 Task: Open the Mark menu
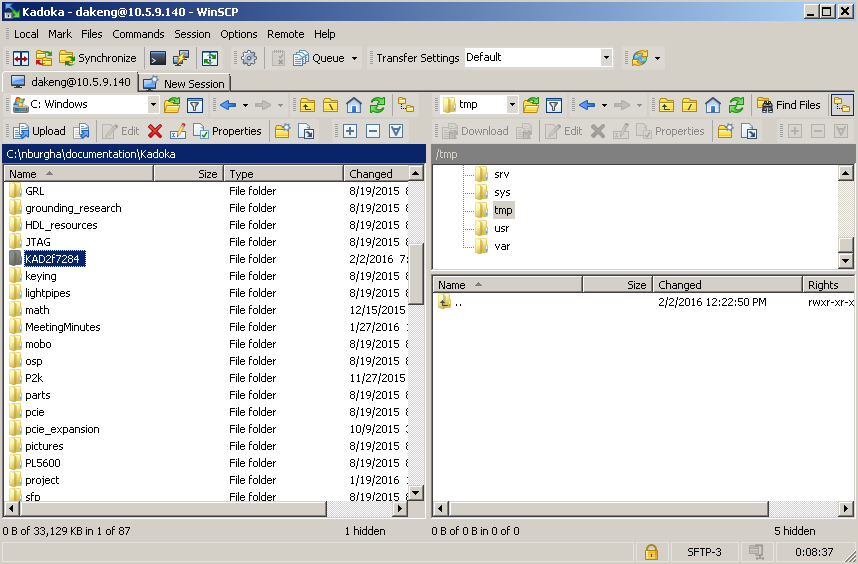(60, 34)
